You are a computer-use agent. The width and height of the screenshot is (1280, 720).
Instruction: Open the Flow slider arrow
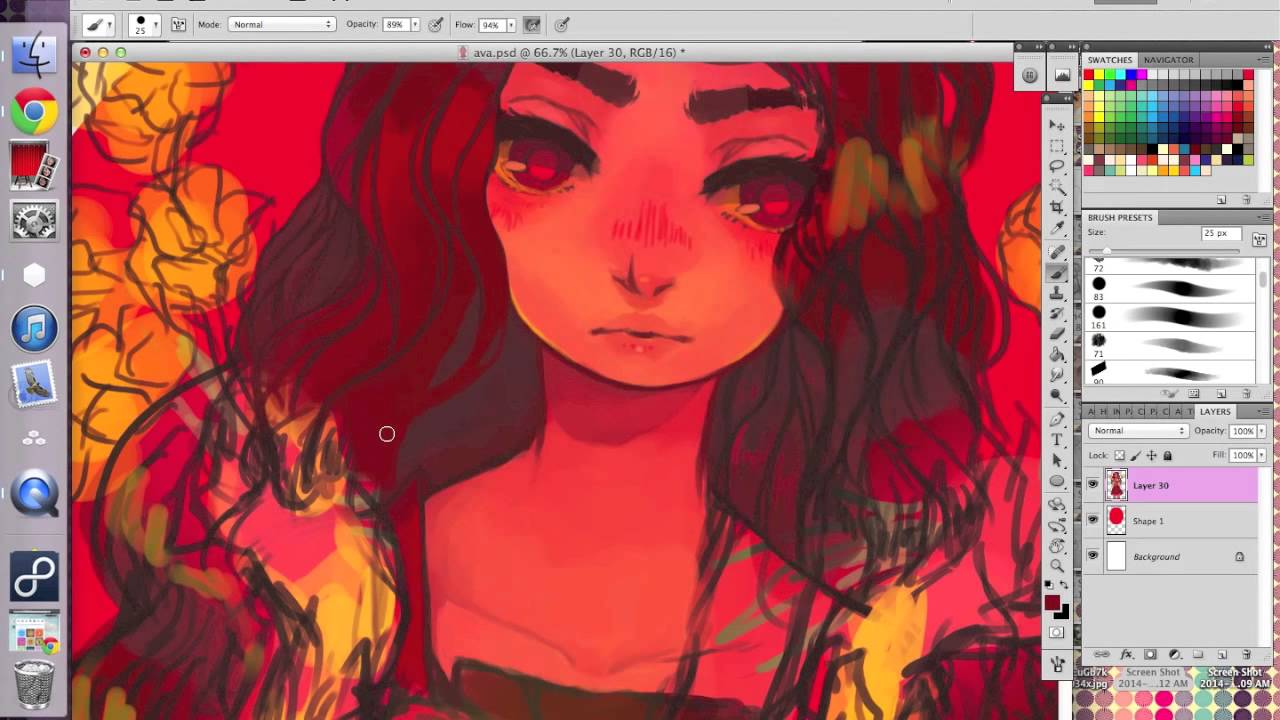click(511, 24)
